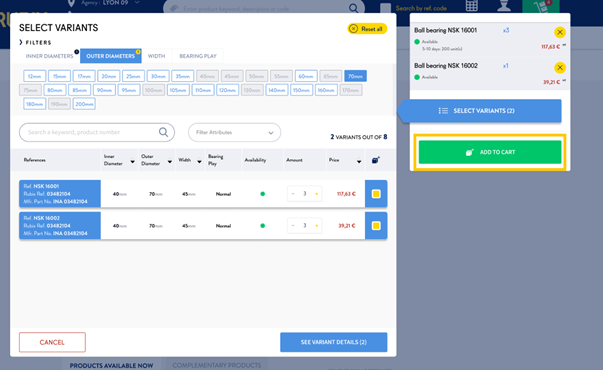The height and width of the screenshot is (370, 603).
Task: Collapse the Filters section chevron
Action: click(x=21, y=42)
